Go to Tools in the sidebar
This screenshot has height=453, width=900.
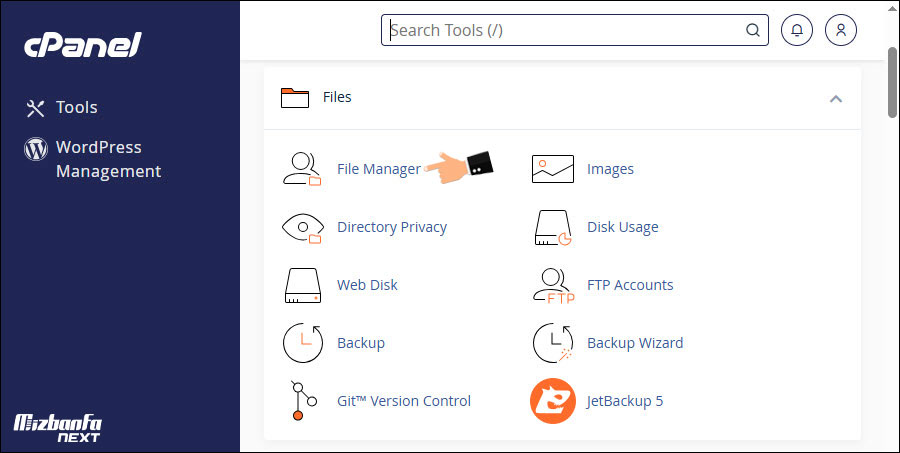[76, 107]
